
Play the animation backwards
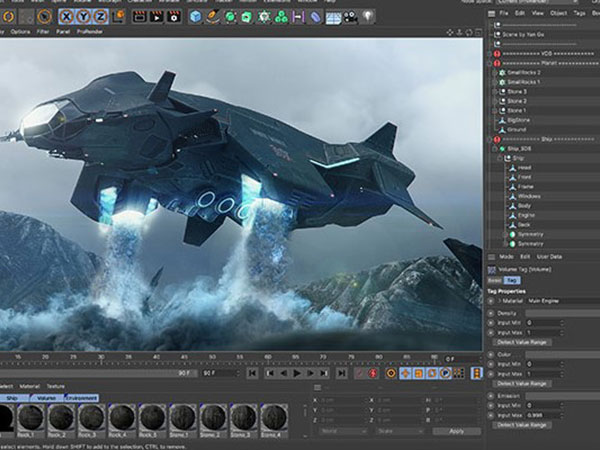pos(284,373)
